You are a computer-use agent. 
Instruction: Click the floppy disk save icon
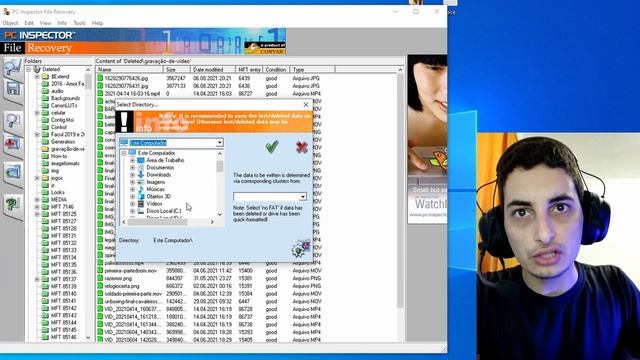(x=13, y=89)
